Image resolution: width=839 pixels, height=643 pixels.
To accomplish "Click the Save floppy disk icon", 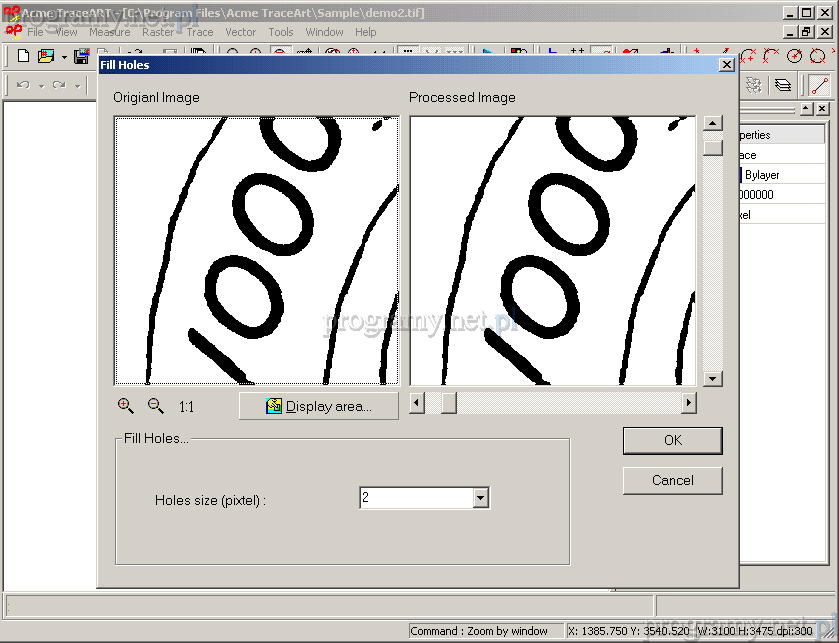I will (82, 56).
